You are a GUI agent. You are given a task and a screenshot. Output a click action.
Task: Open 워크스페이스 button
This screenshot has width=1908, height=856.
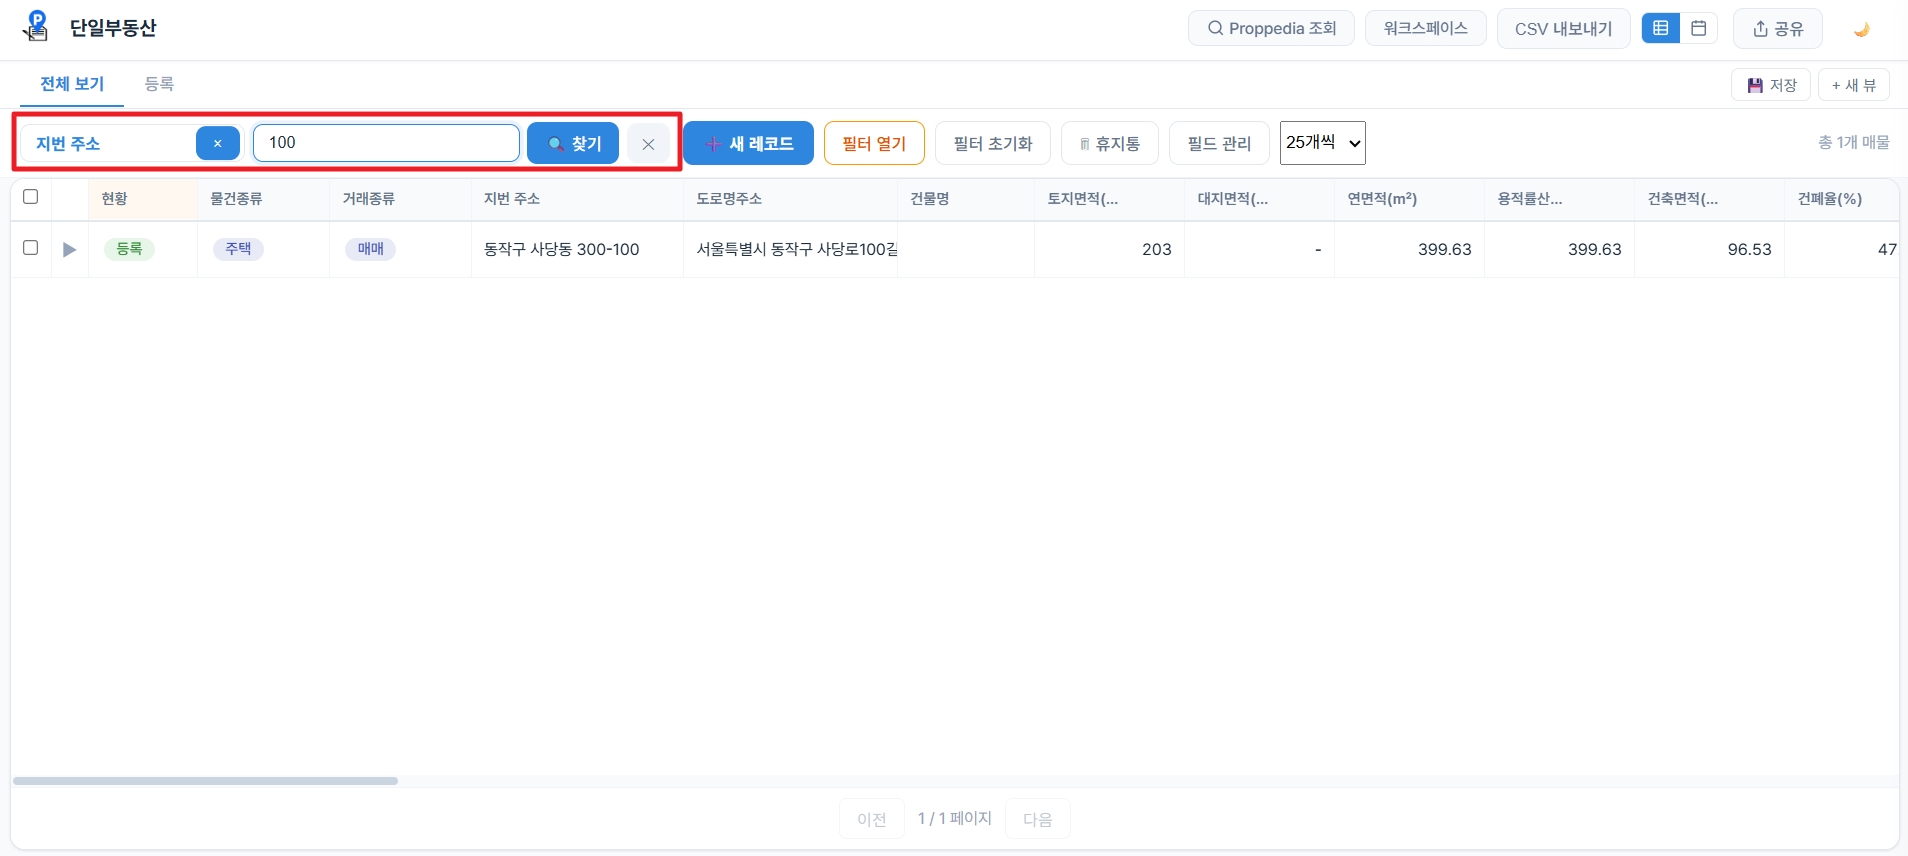[x=1425, y=28]
